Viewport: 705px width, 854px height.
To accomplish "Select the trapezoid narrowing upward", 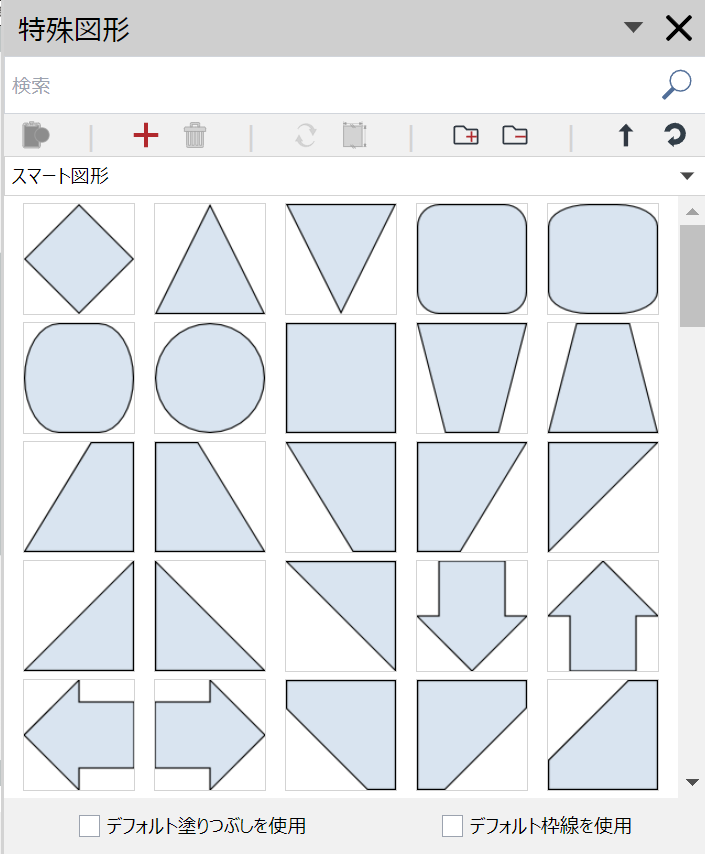I will click(603, 378).
